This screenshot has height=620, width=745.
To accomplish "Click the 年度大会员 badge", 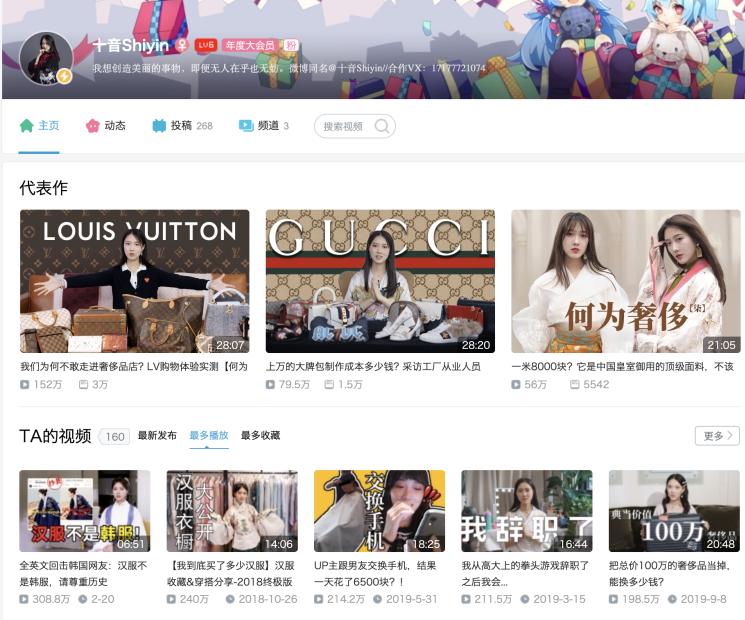I will tap(250, 45).
